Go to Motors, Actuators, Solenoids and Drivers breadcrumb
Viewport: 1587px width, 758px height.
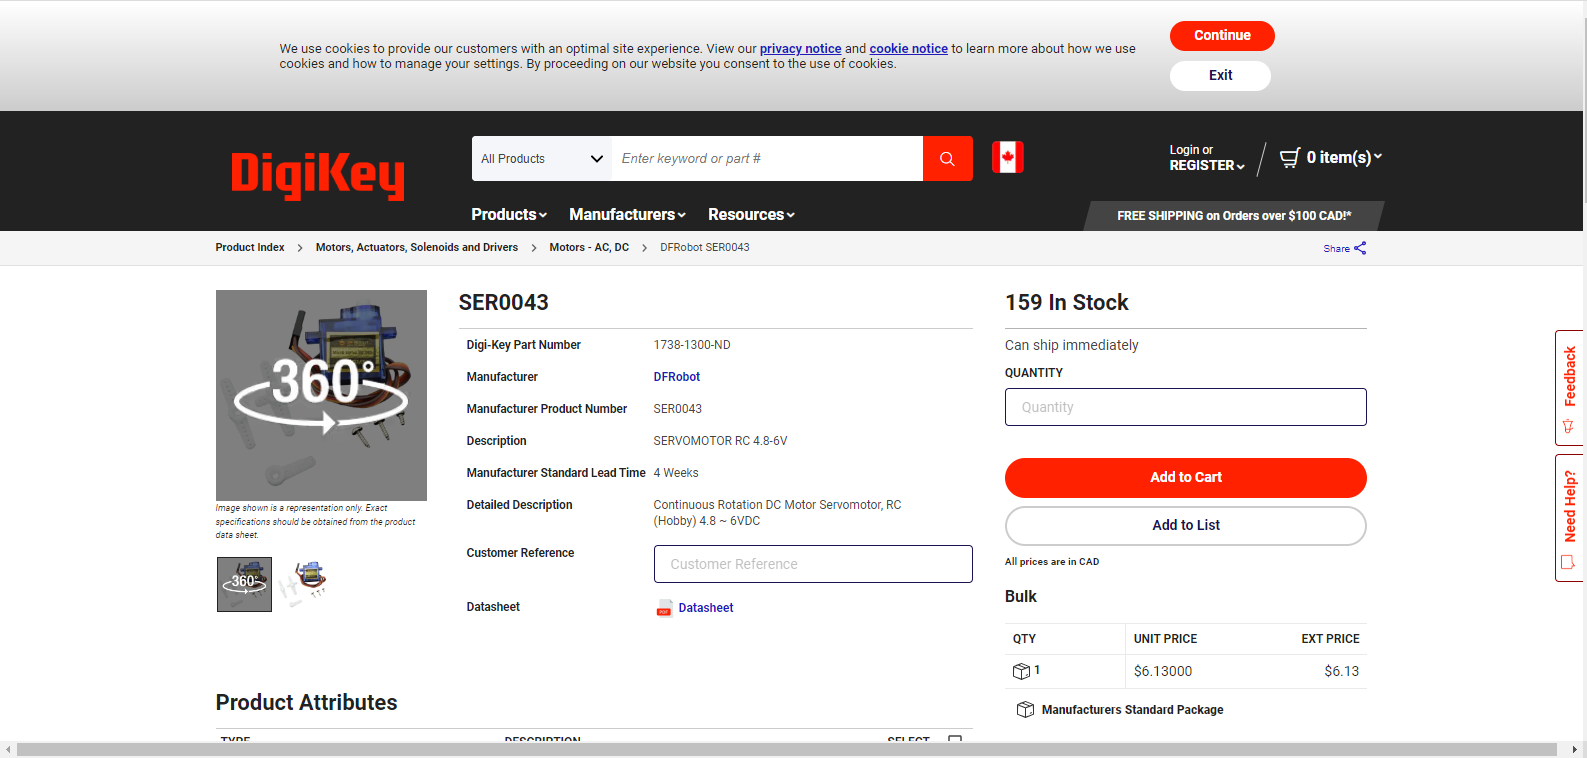click(x=417, y=248)
